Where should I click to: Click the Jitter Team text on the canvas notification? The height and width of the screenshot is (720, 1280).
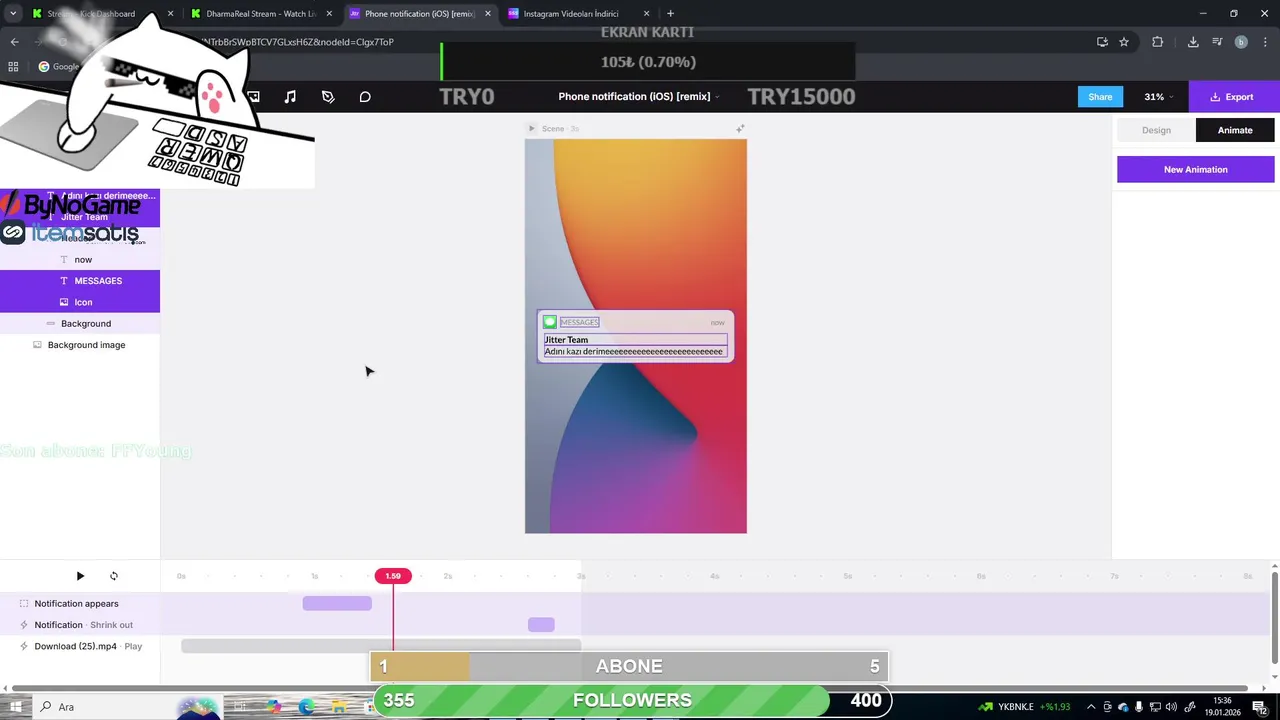tap(567, 340)
